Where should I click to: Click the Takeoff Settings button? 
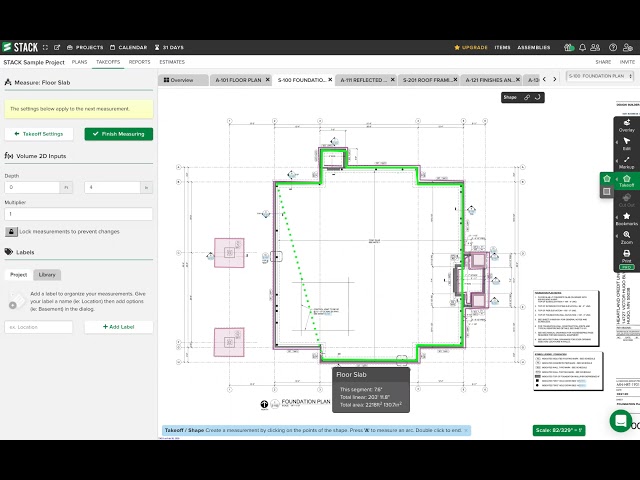[x=39, y=134]
